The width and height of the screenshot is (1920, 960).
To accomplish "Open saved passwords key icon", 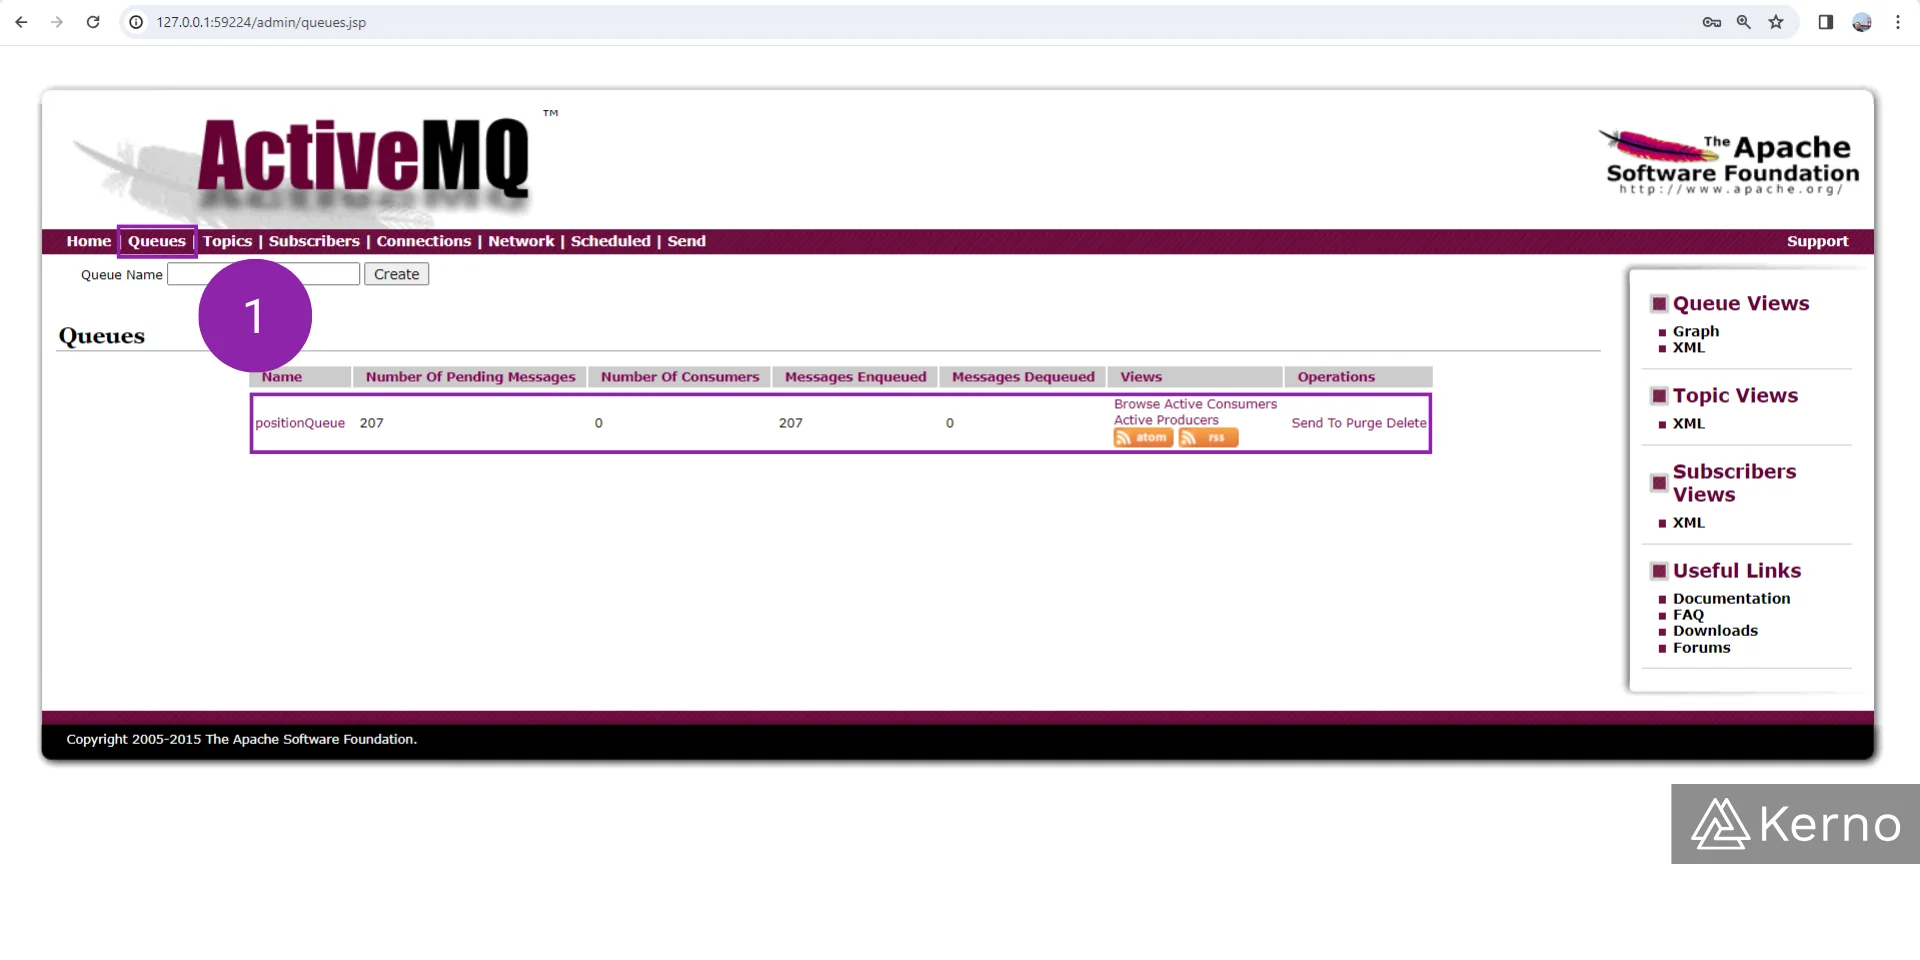I will [1711, 22].
